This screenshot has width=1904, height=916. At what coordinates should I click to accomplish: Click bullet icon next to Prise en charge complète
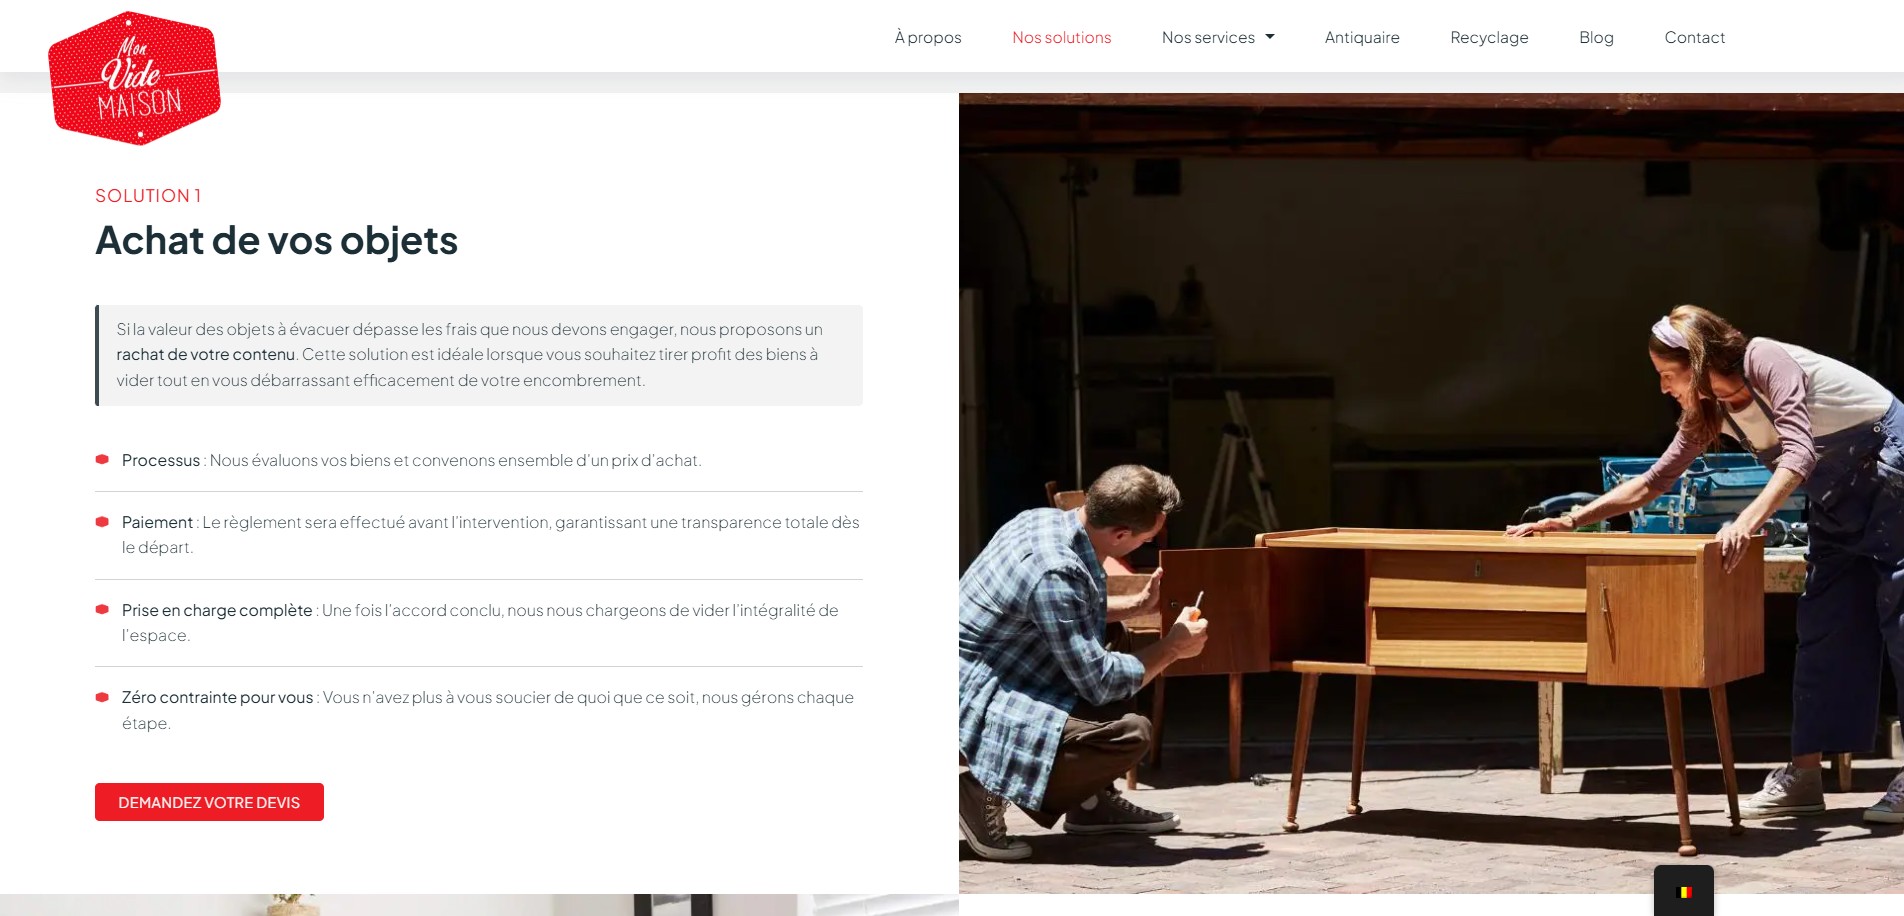pos(102,610)
